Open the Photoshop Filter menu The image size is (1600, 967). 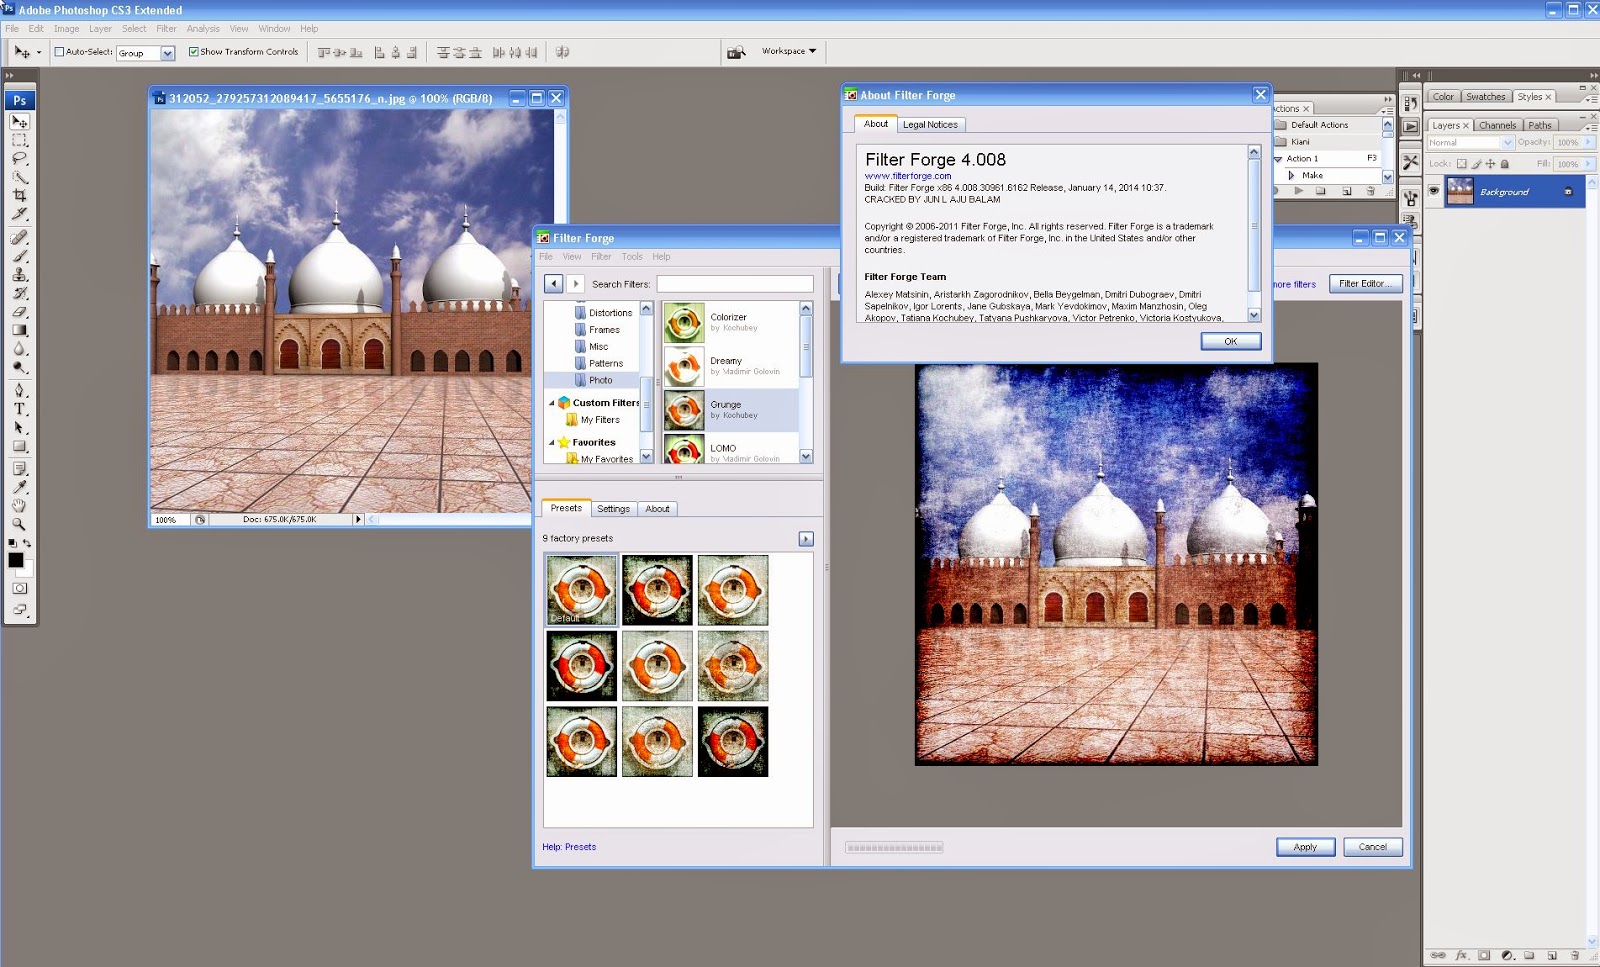166,29
